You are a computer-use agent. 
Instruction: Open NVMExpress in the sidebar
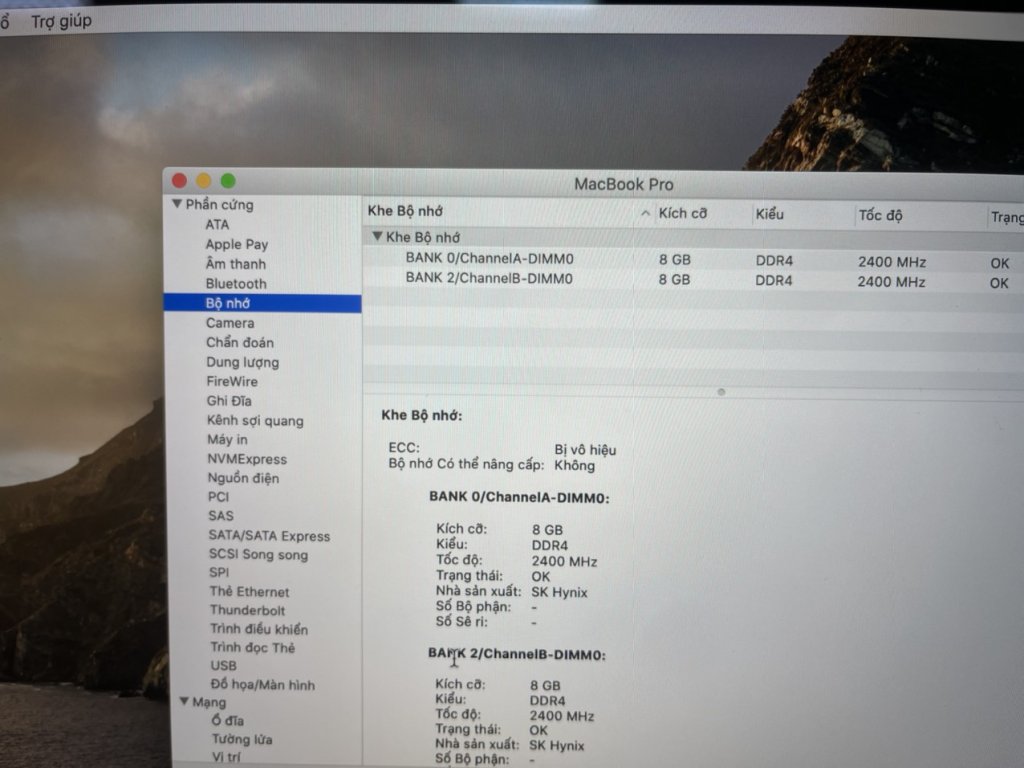coord(247,459)
